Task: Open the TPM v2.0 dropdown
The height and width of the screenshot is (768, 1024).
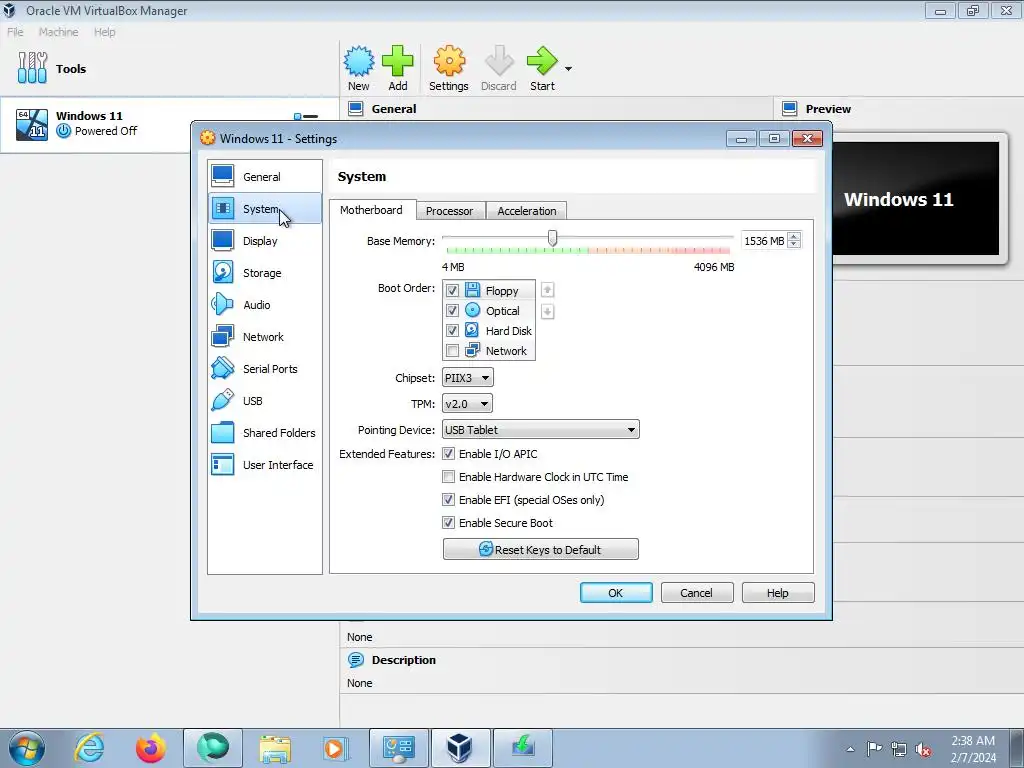Action: (x=467, y=404)
